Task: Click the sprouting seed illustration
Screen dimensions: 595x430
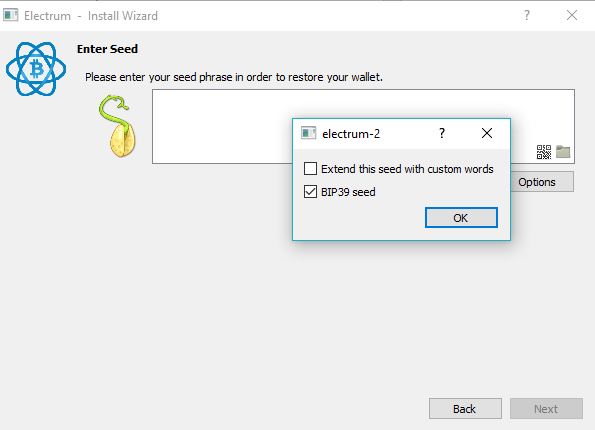Action: pyautogui.click(x=118, y=126)
